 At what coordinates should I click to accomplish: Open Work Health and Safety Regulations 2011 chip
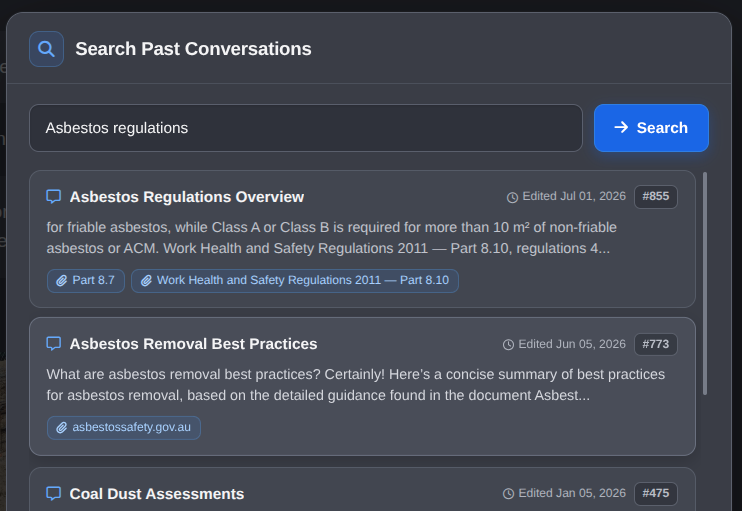click(x=295, y=281)
